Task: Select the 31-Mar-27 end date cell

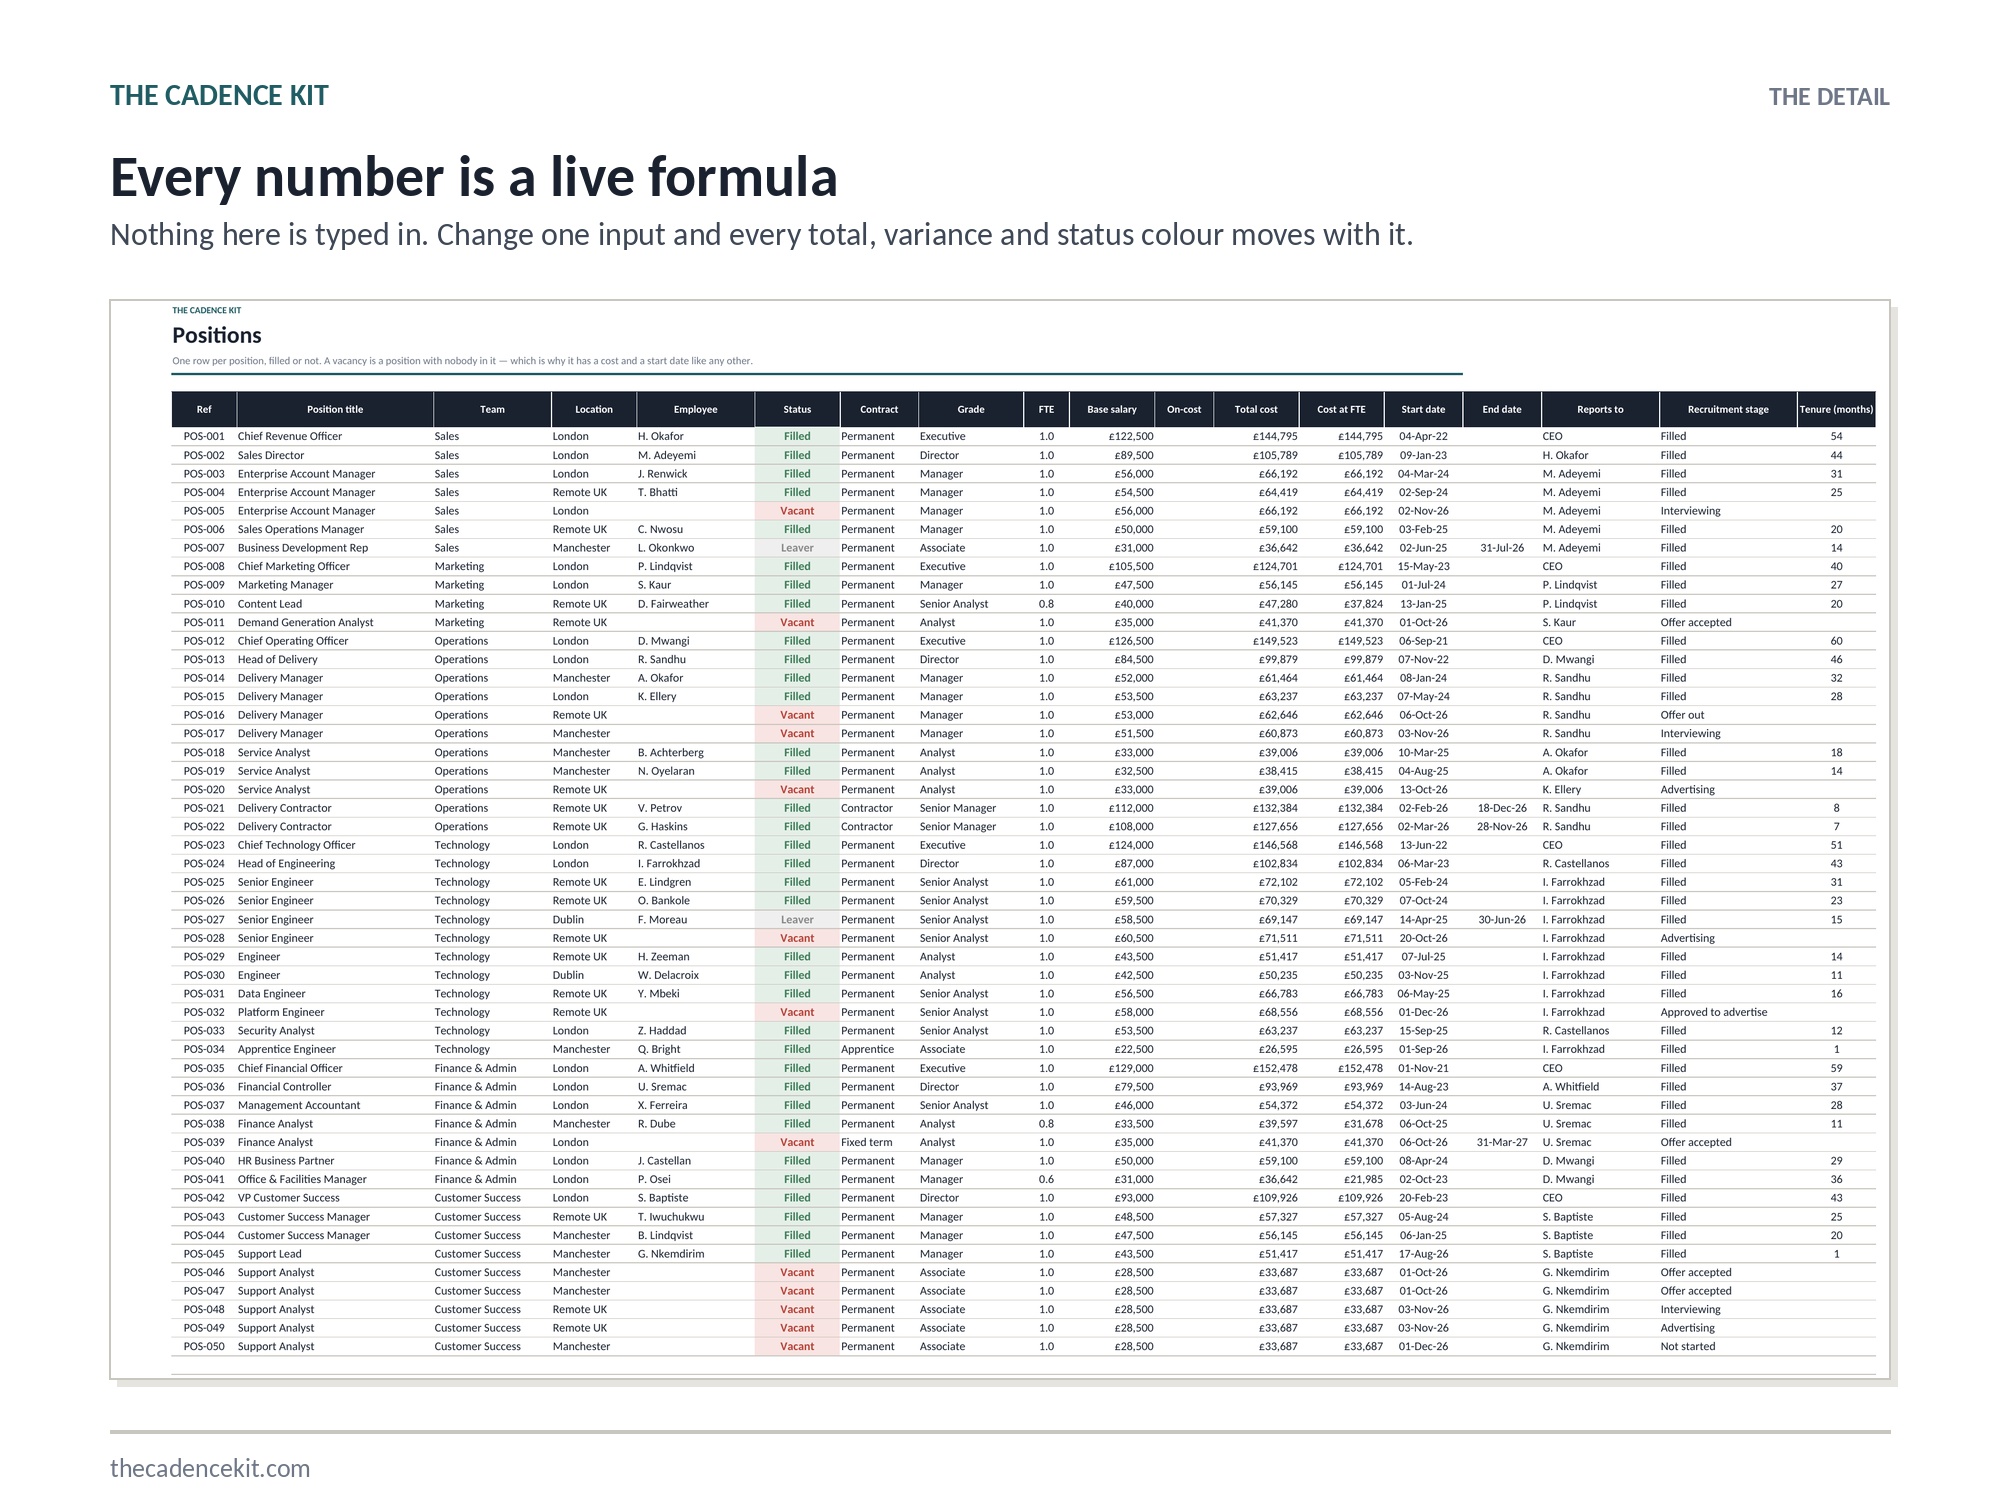Action: pos(1502,1142)
